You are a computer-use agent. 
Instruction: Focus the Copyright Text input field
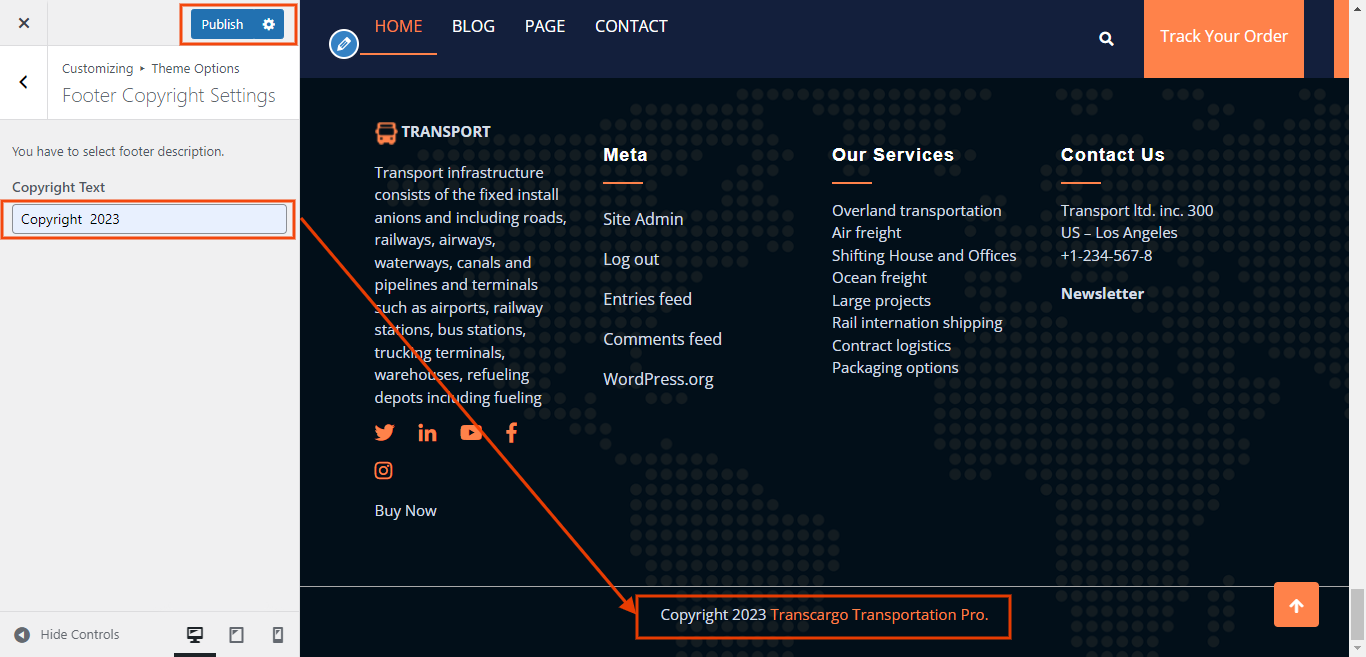(x=149, y=219)
